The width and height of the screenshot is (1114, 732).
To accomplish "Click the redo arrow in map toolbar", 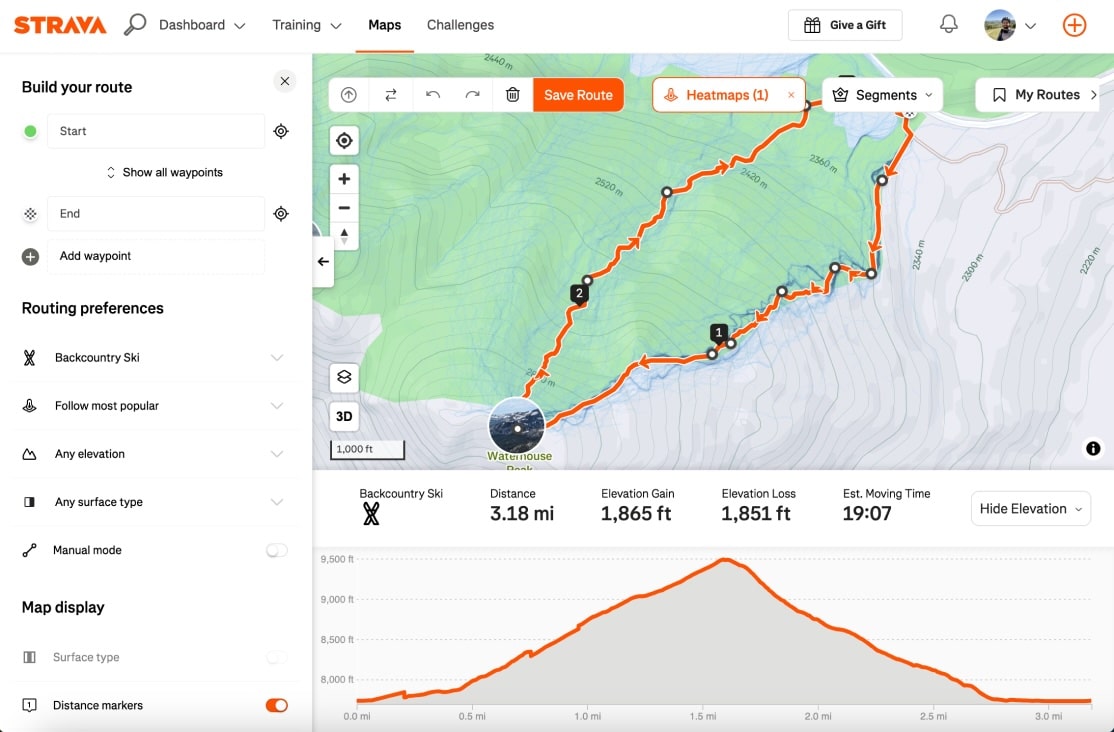I will tap(472, 95).
